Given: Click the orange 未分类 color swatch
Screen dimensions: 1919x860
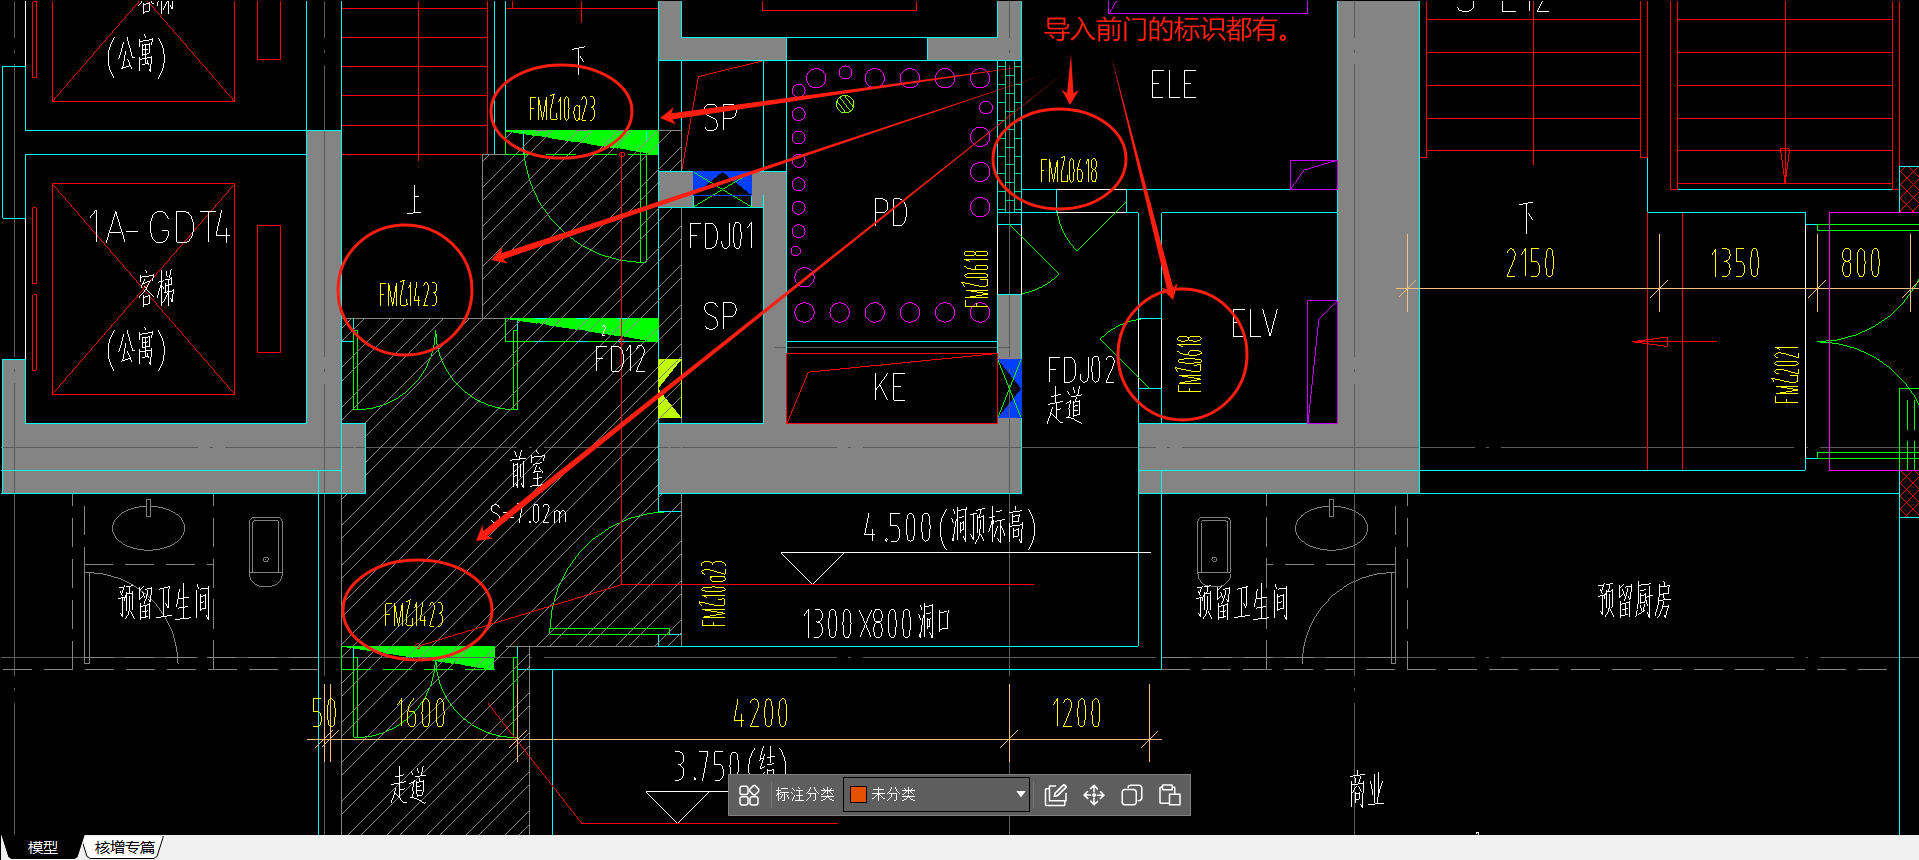Looking at the screenshot, I should pos(858,795).
